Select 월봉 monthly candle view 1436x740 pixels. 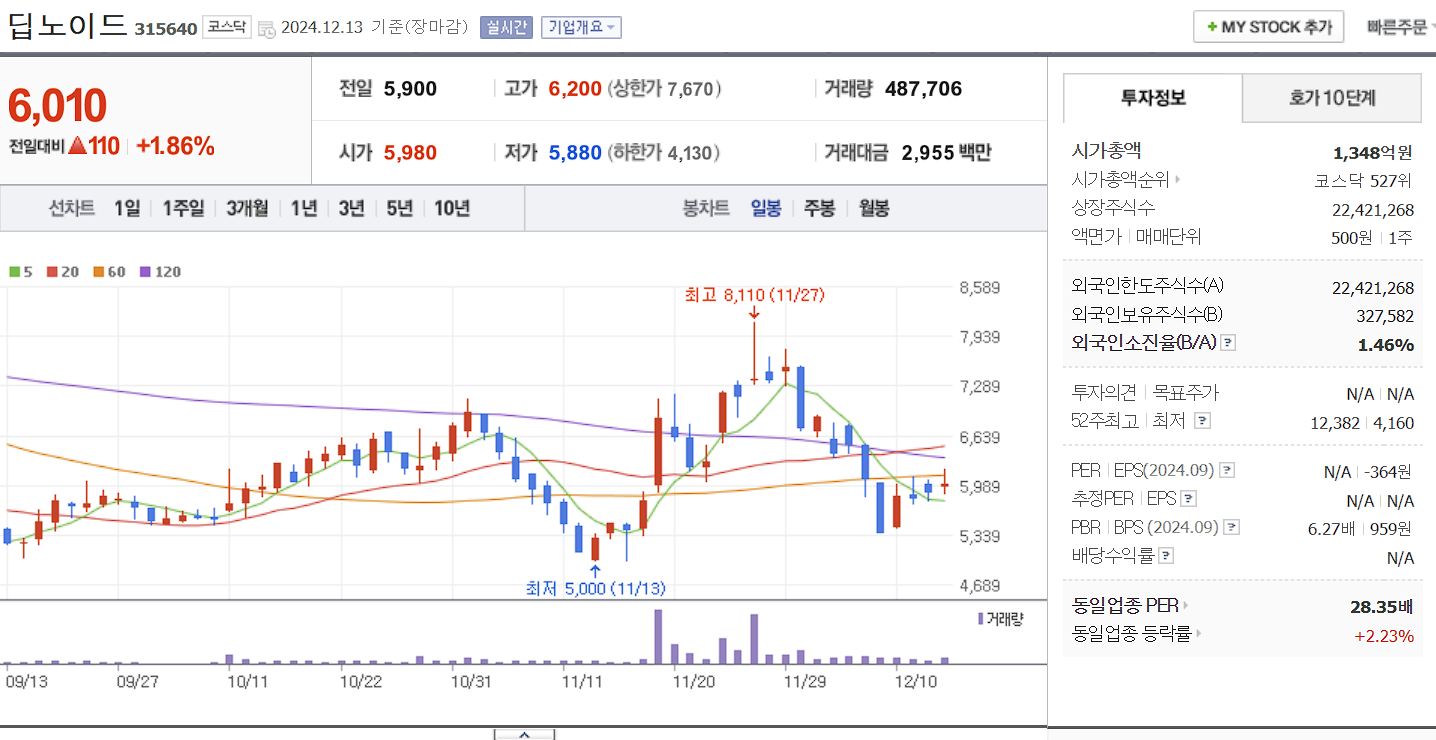coord(872,208)
